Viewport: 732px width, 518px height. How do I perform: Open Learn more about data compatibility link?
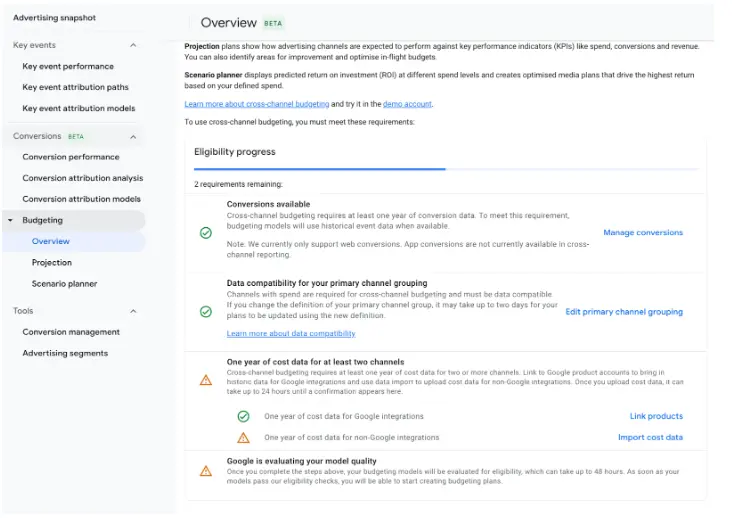pyautogui.click(x=291, y=334)
